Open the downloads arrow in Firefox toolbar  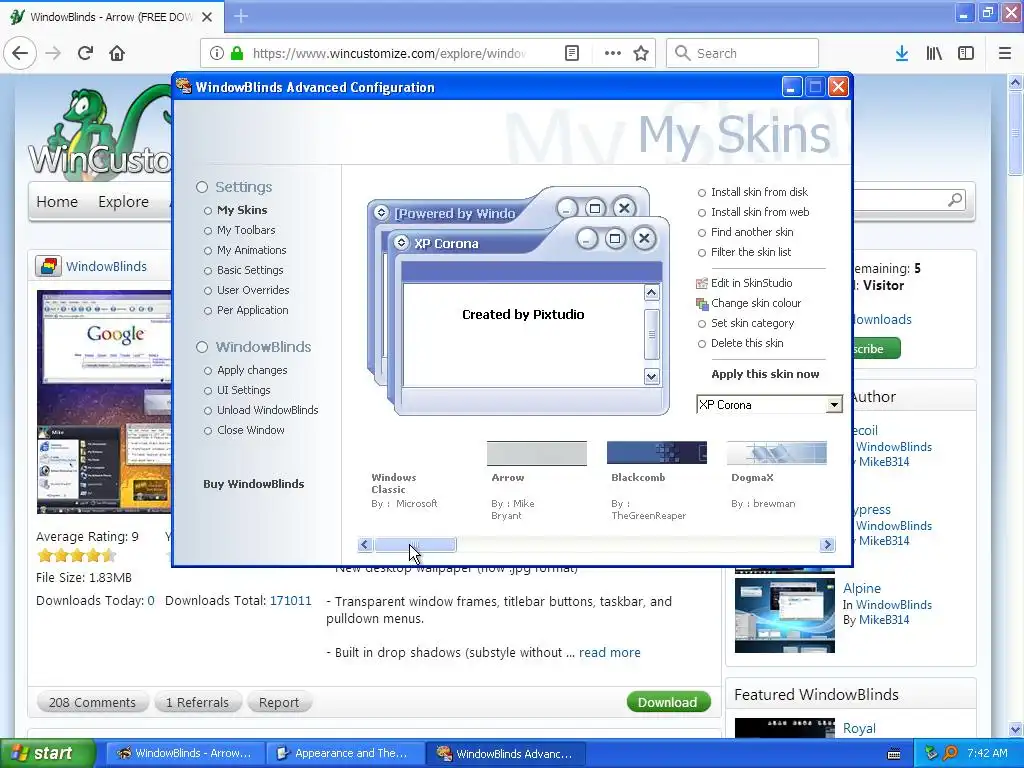[902, 53]
